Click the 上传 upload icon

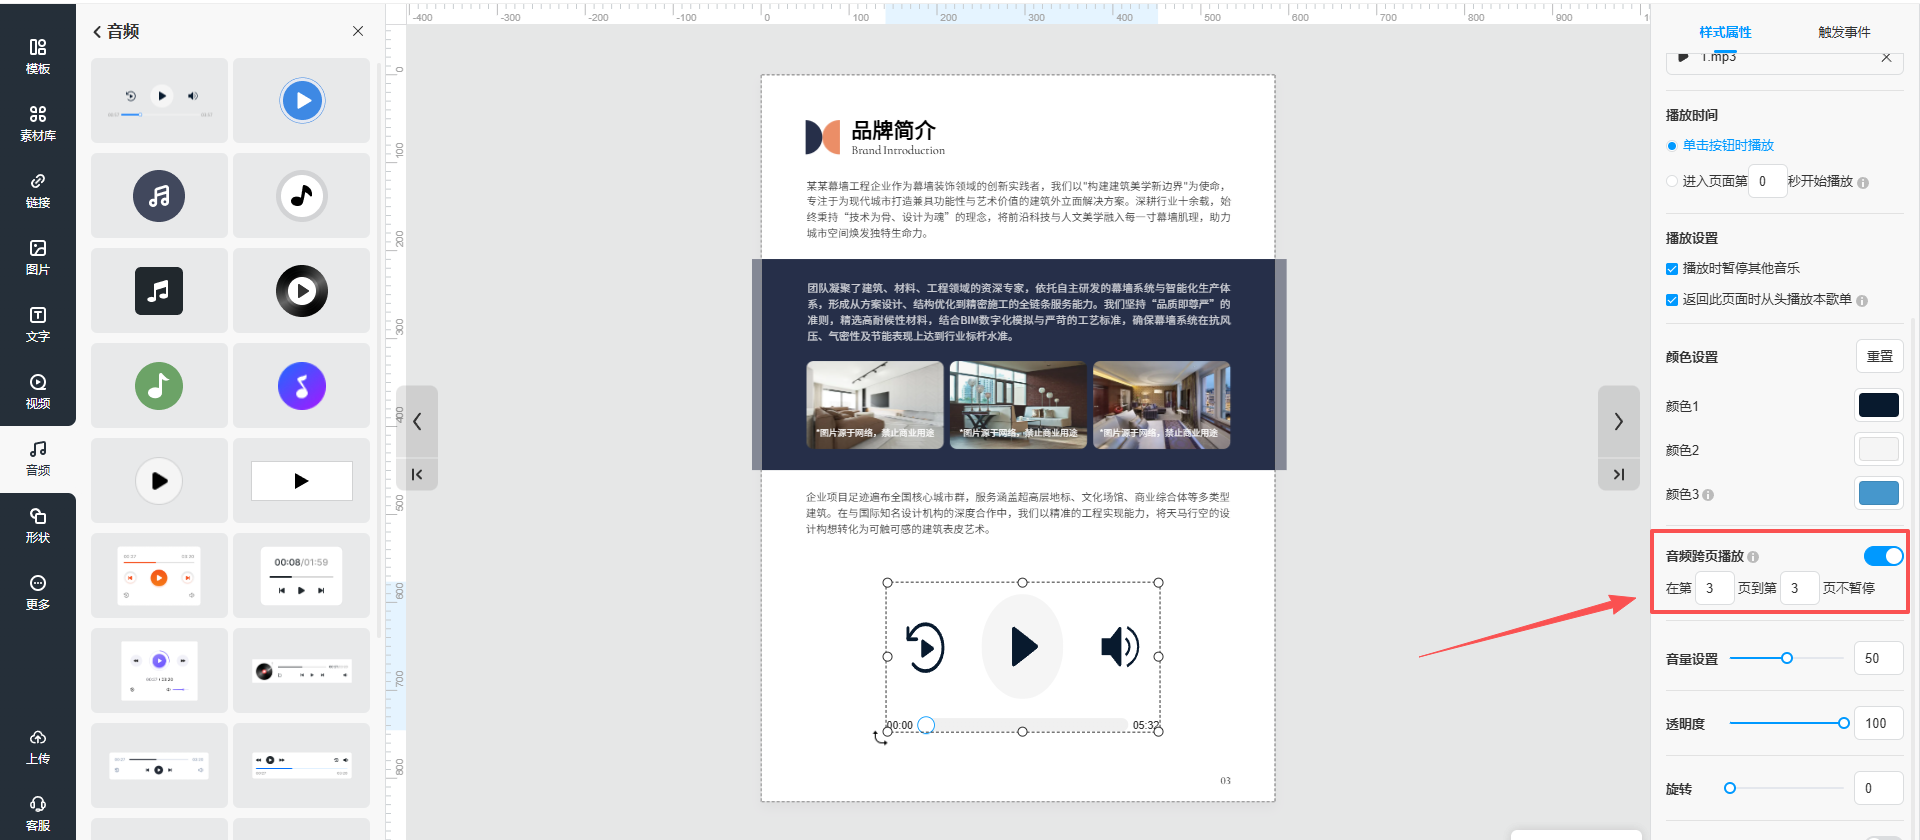(x=38, y=747)
